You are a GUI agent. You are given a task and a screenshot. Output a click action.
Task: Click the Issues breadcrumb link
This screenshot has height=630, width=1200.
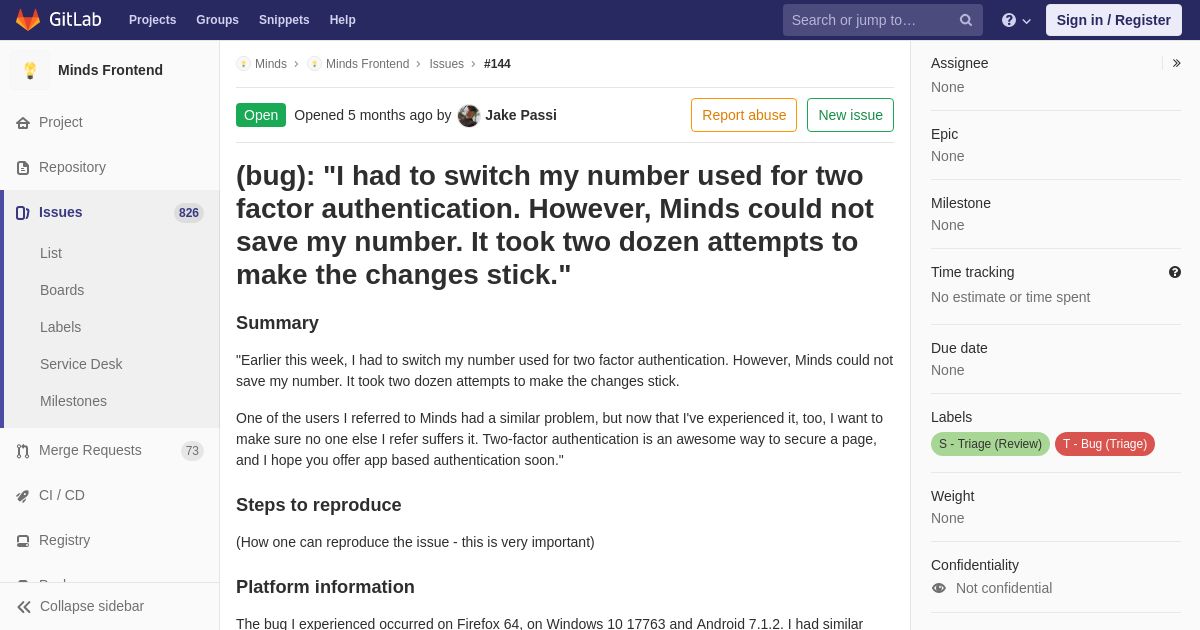[x=446, y=64]
